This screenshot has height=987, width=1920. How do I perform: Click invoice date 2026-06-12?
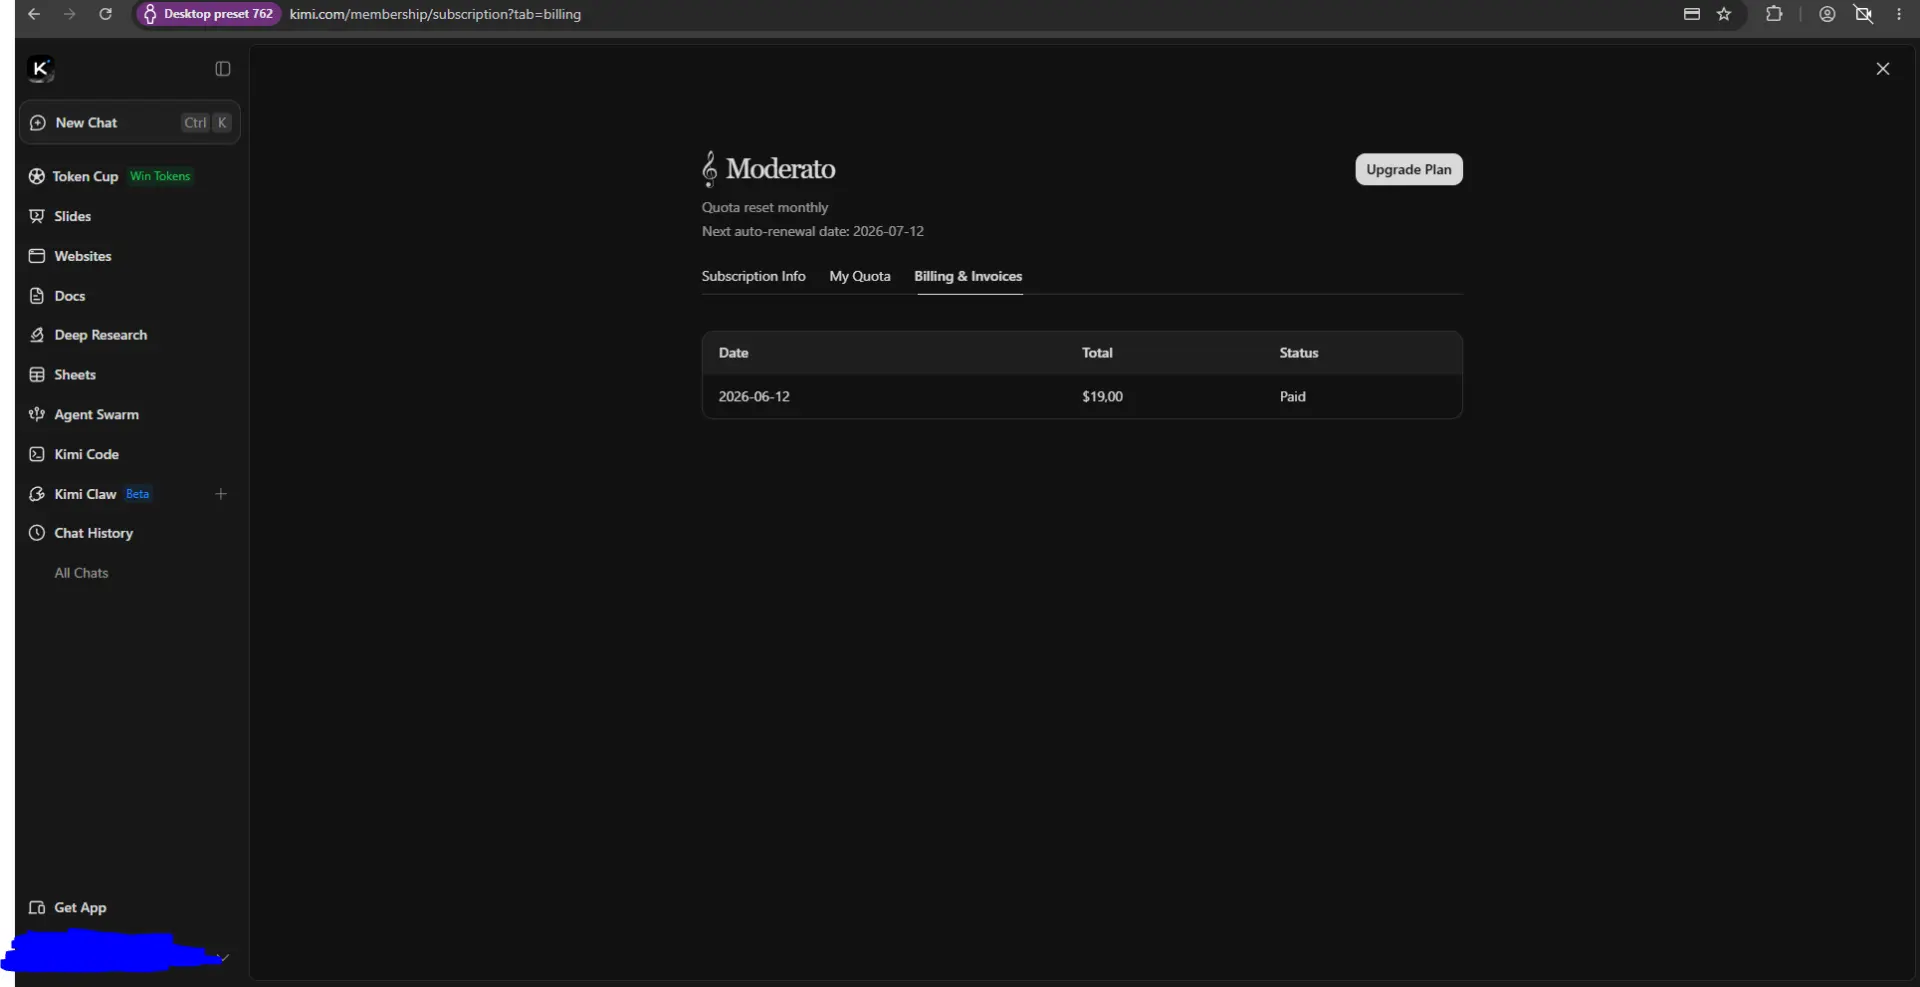pos(754,397)
